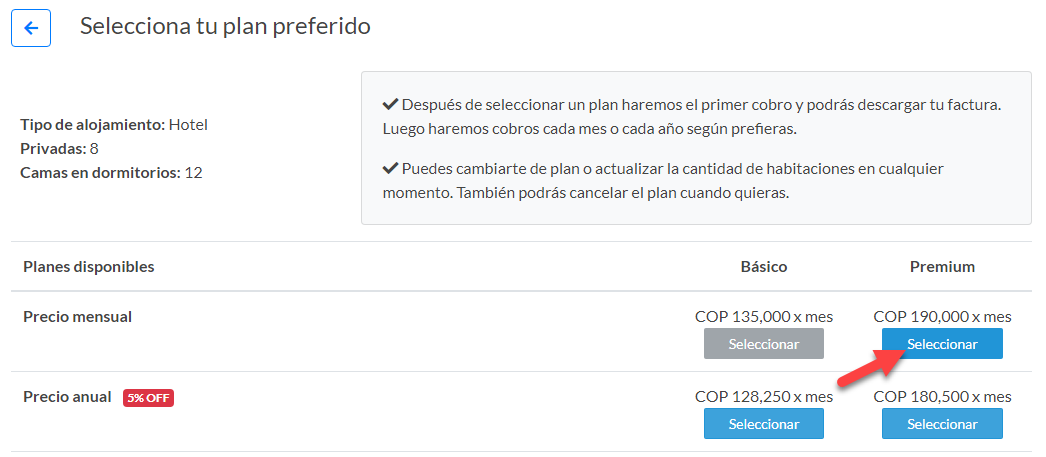Click the red 5% OFF badge
The image size is (1046, 457).
pyautogui.click(x=148, y=398)
